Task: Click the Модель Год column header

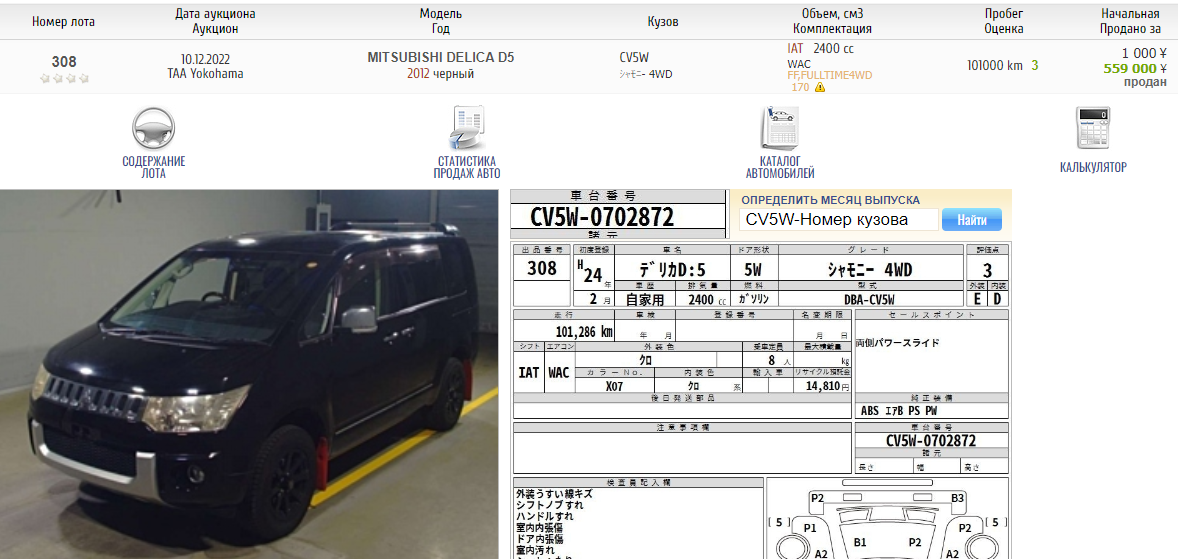Action: point(441,21)
